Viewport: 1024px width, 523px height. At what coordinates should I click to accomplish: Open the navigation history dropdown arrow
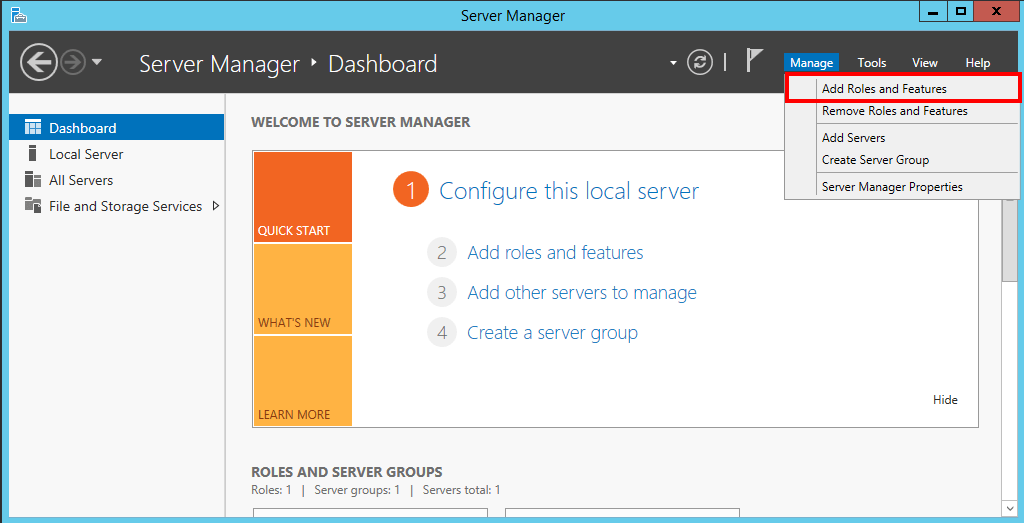click(97, 62)
